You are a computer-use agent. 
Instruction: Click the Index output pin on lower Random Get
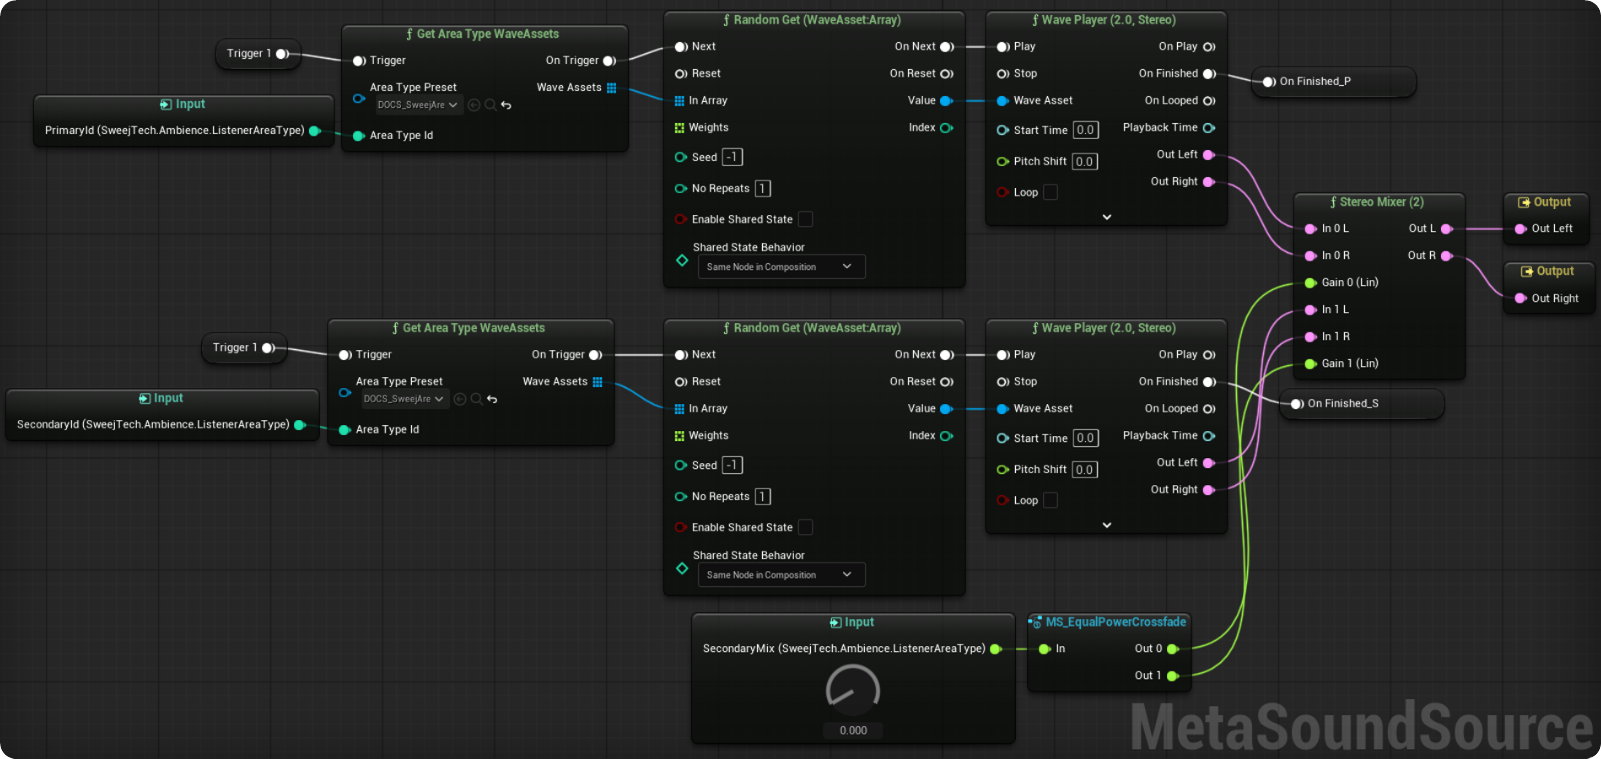[x=946, y=436]
